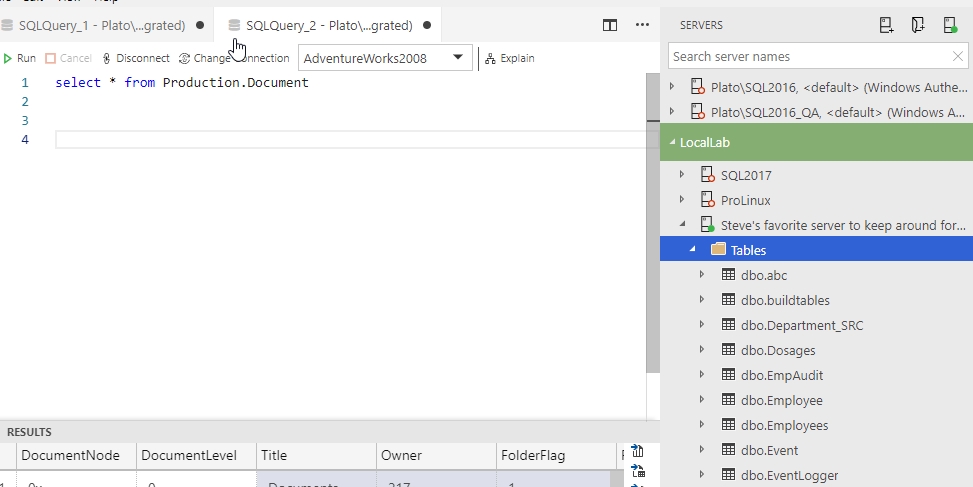Click the second results action icon below chart
Image resolution: width=973 pixels, height=487 pixels.
click(x=637, y=471)
